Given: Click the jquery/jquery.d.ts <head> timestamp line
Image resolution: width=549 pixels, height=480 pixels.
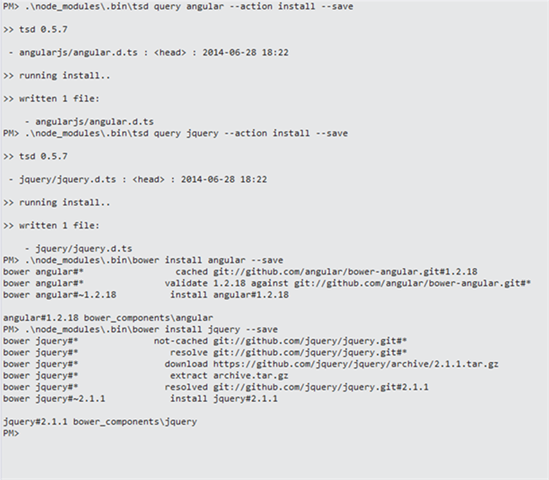Looking at the screenshot, I should tap(138, 180).
